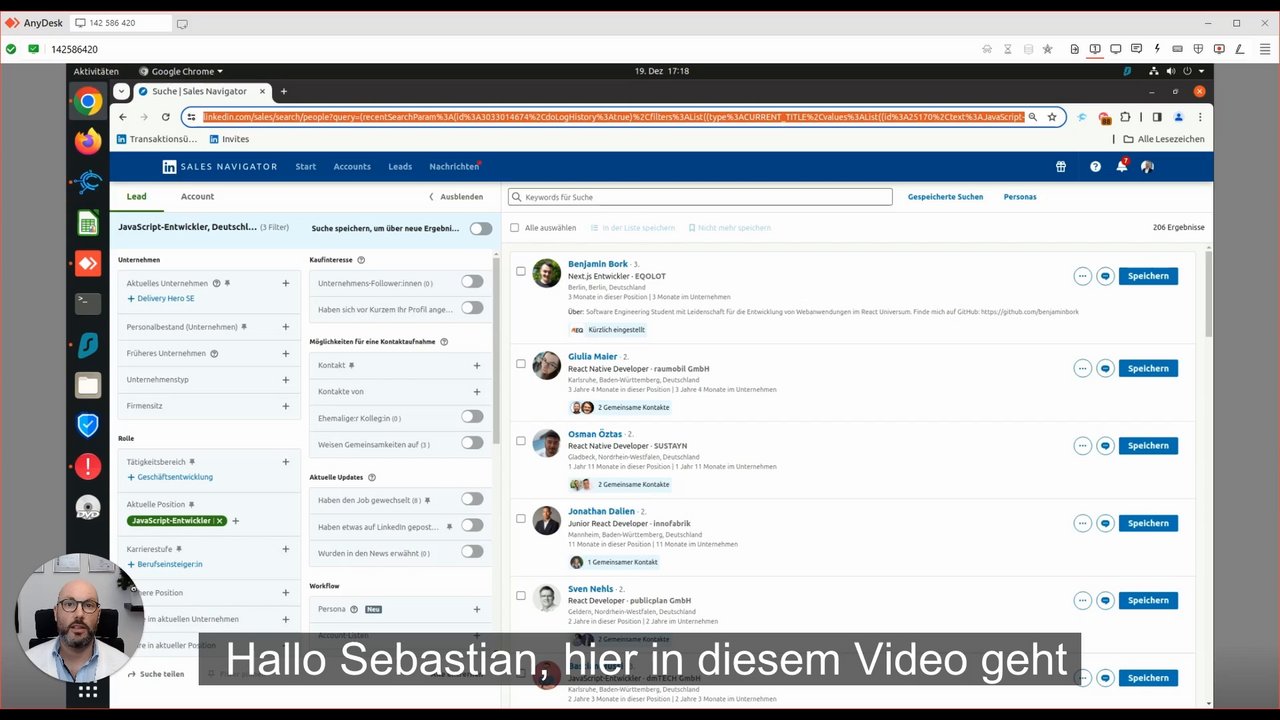Click Benjamin Bork's profile photo

click(546, 273)
